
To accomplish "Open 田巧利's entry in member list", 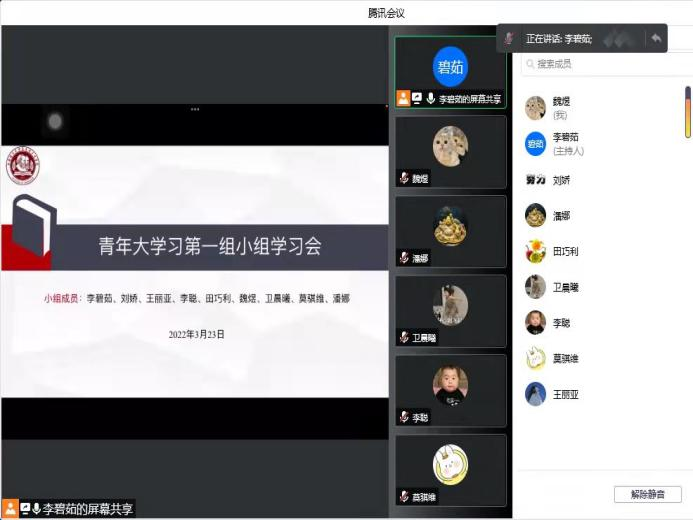I will click(566, 252).
